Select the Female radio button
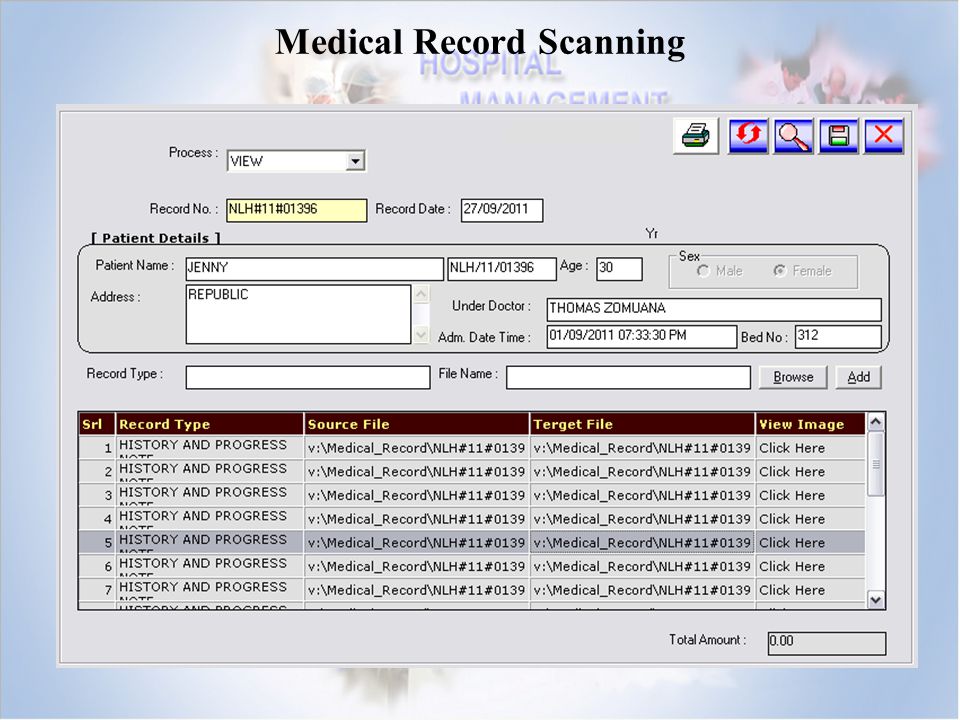The width and height of the screenshot is (960, 720). [779, 271]
